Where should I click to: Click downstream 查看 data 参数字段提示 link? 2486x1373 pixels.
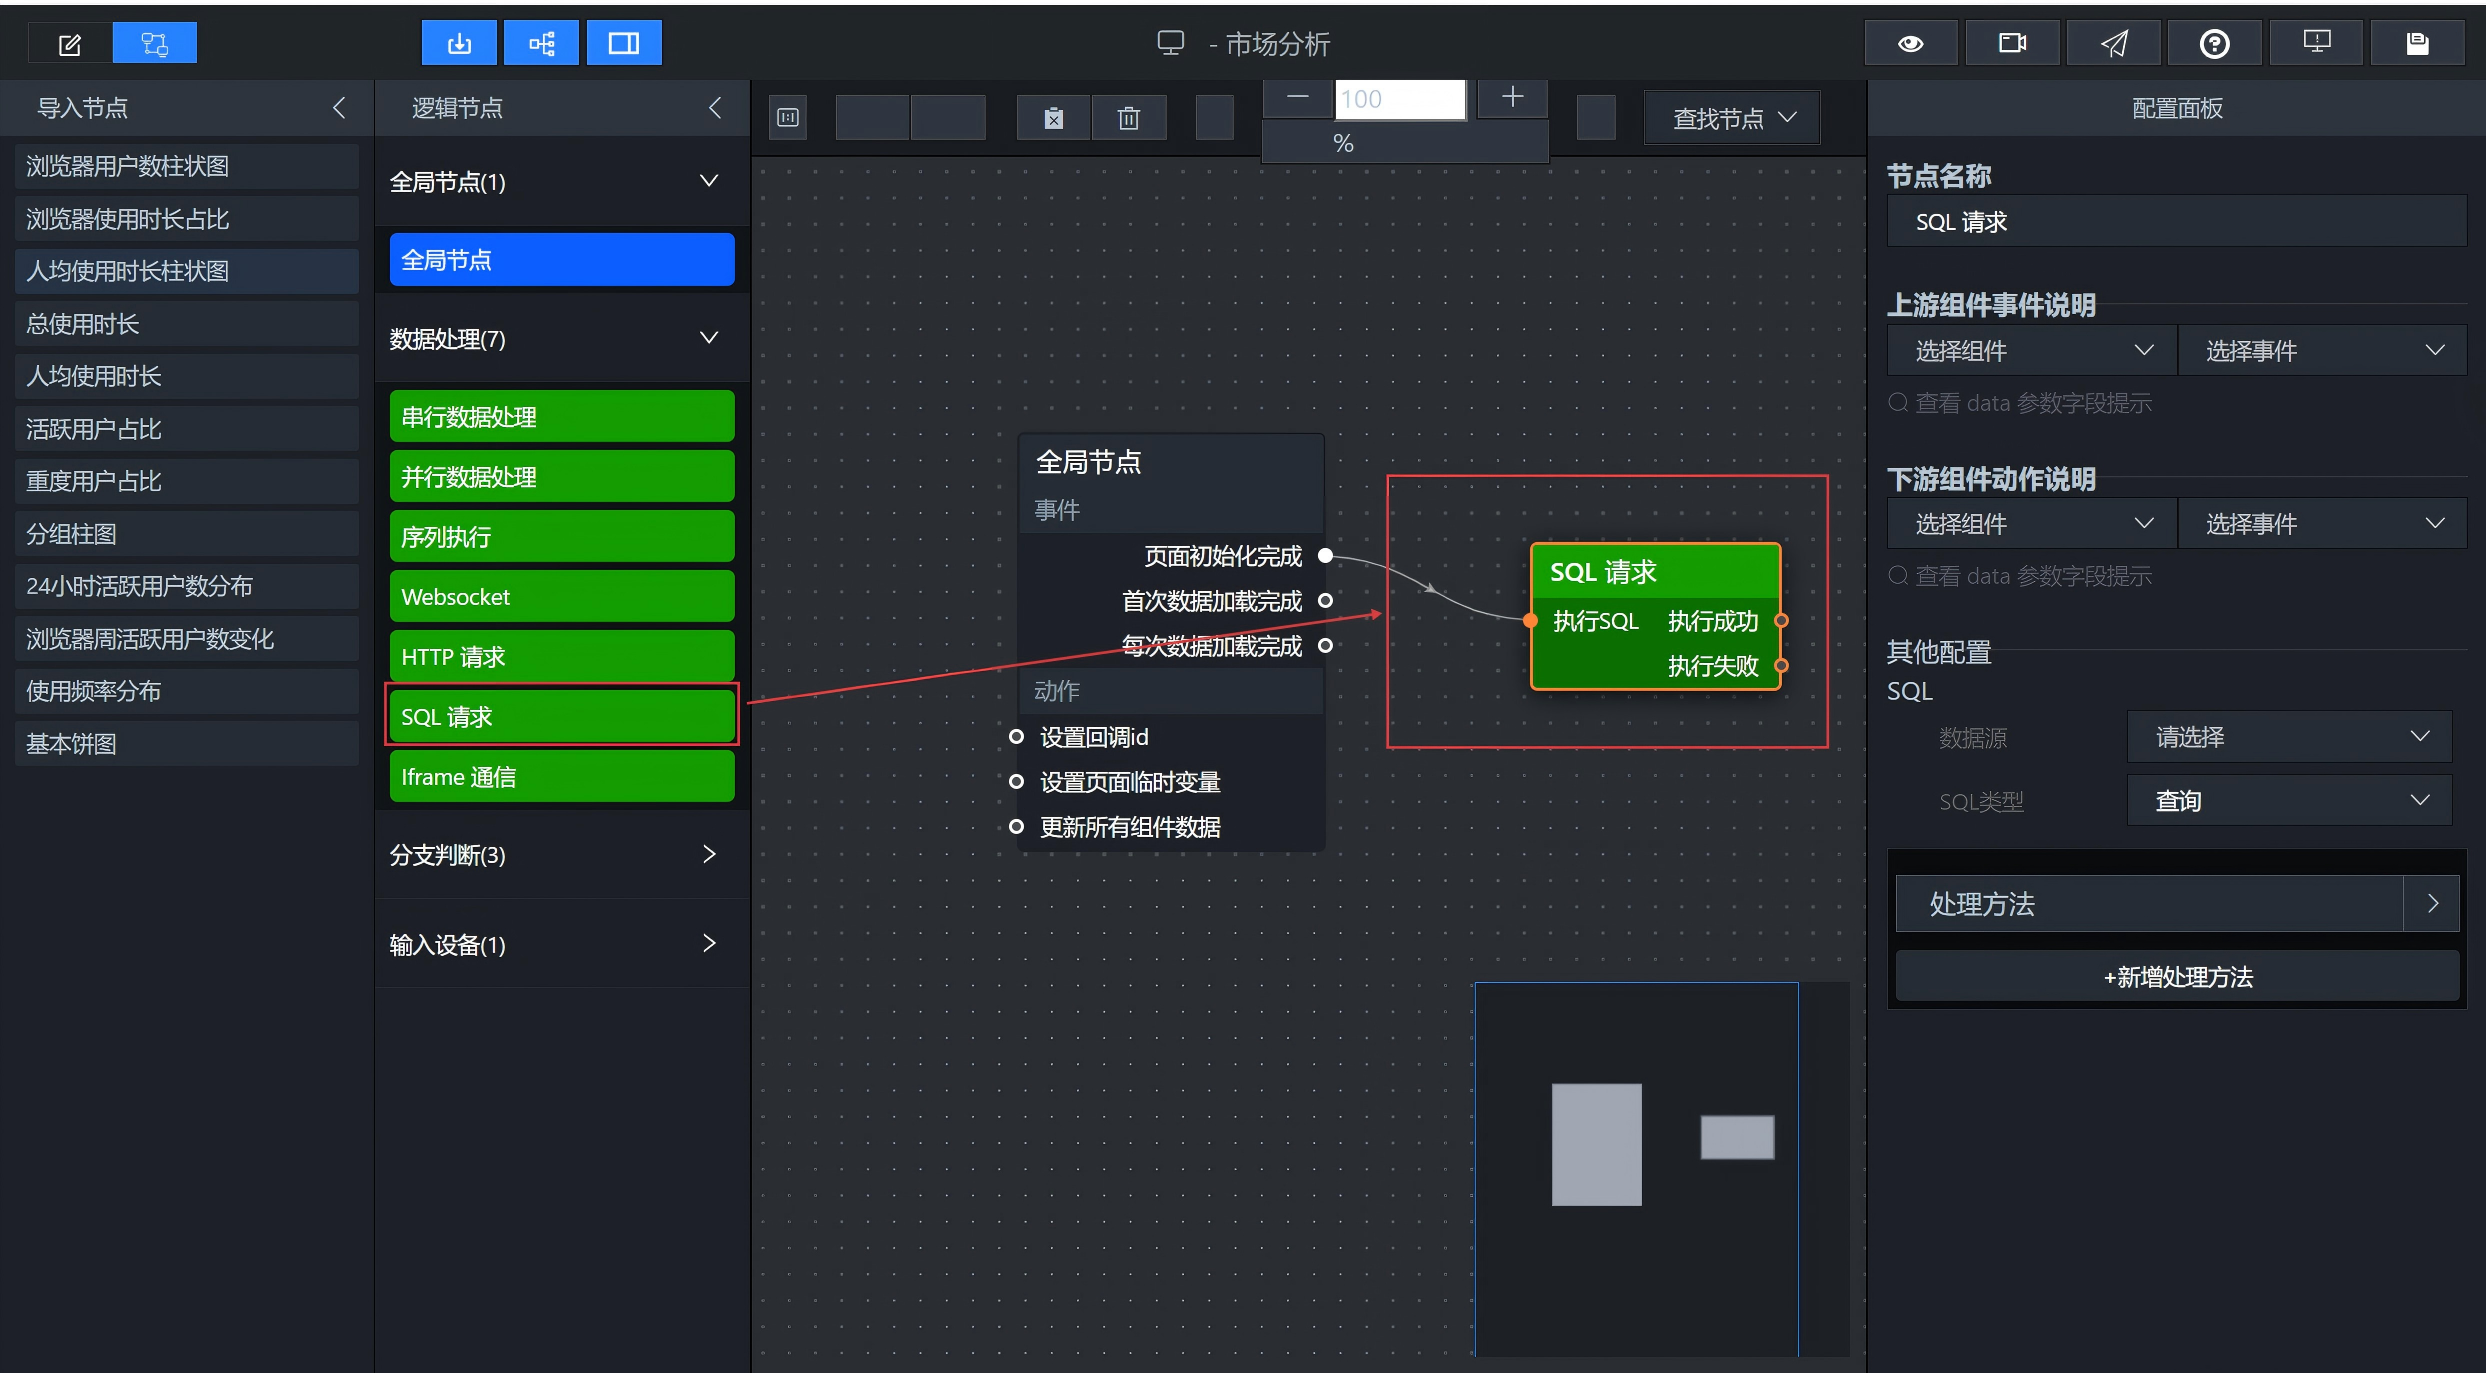(x=2020, y=576)
